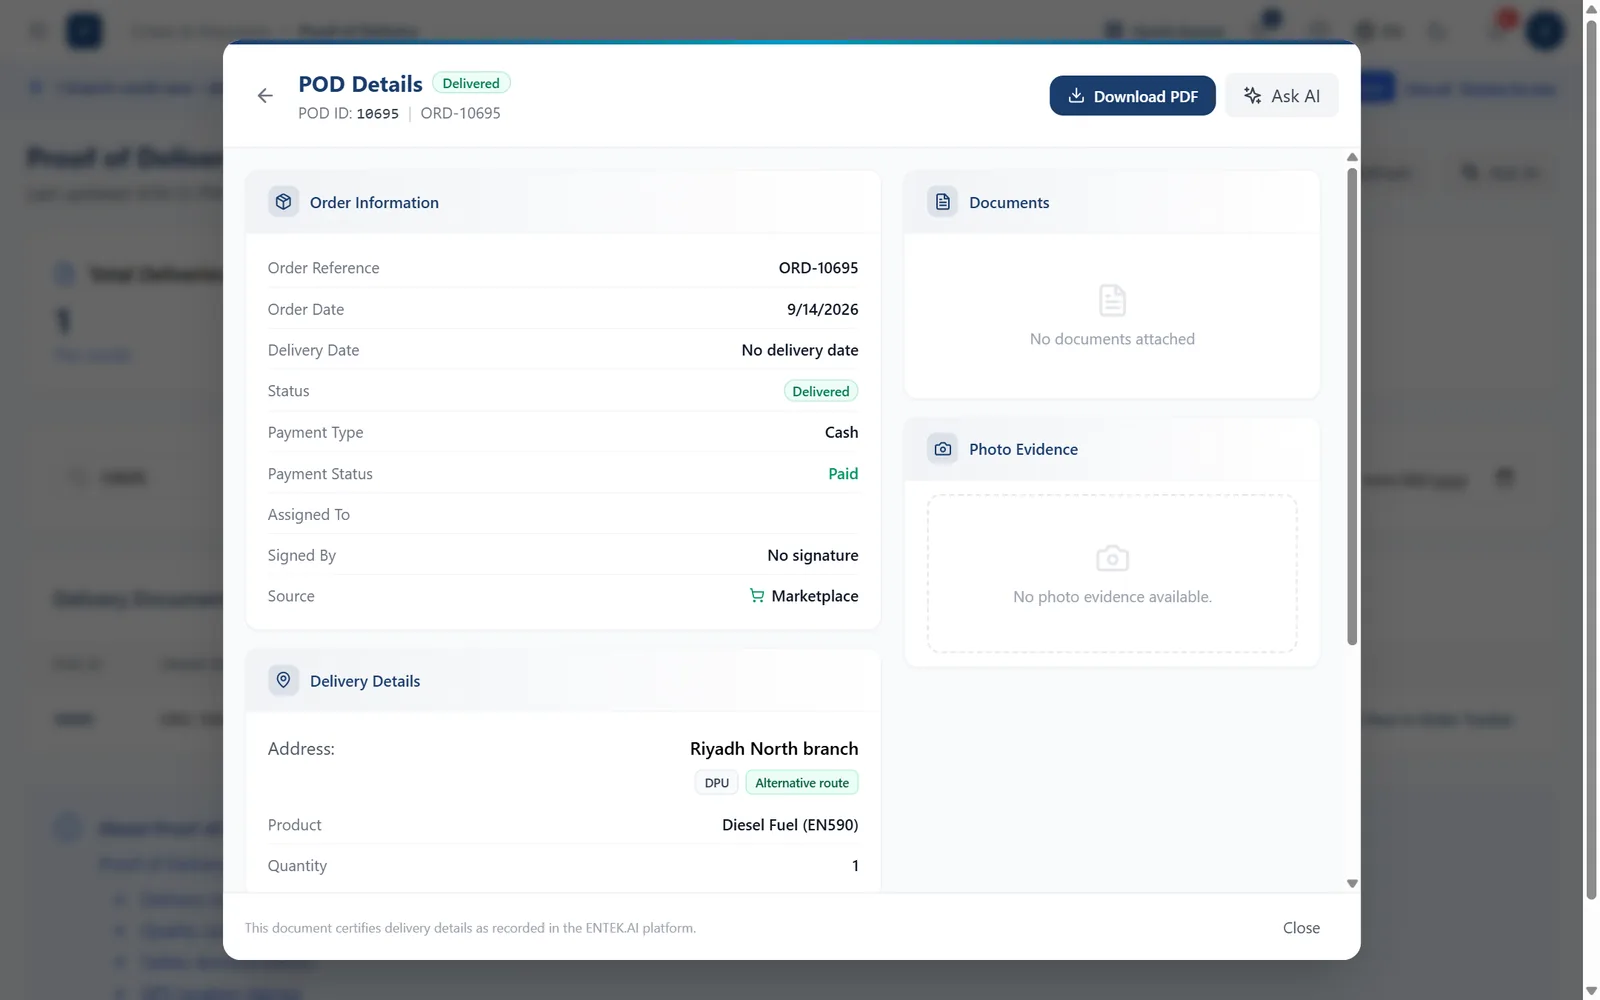1600x1000 pixels.
Task: Click the POD ID 10695 text
Action: coord(348,113)
